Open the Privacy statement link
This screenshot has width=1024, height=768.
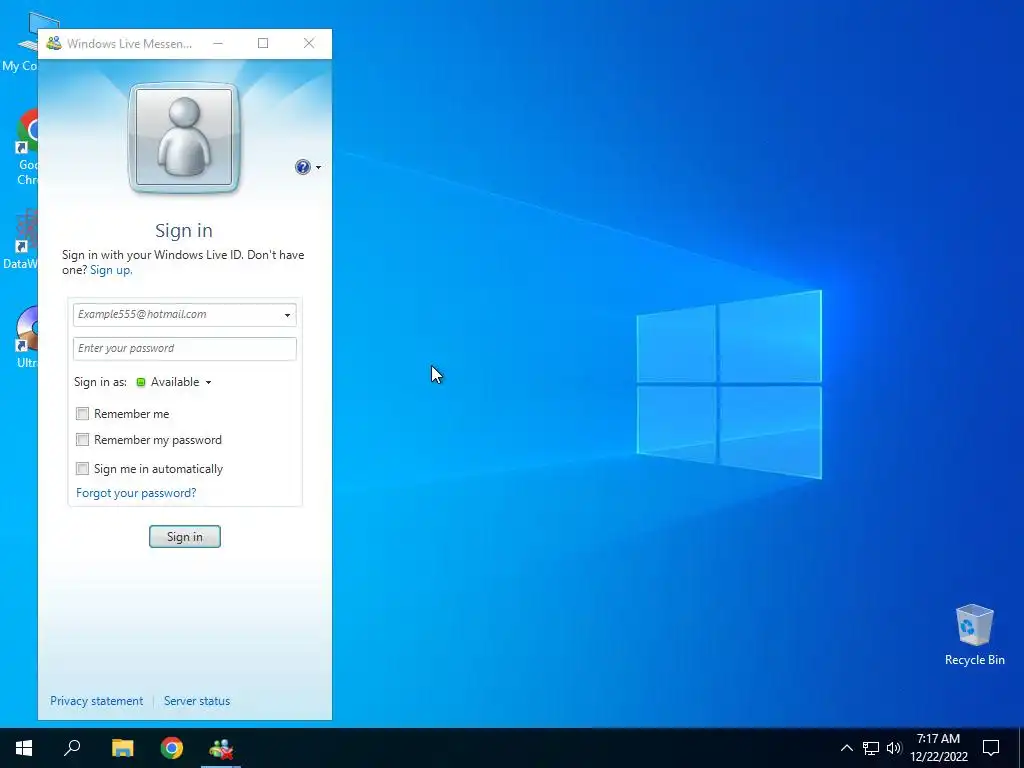(x=97, y=701)
